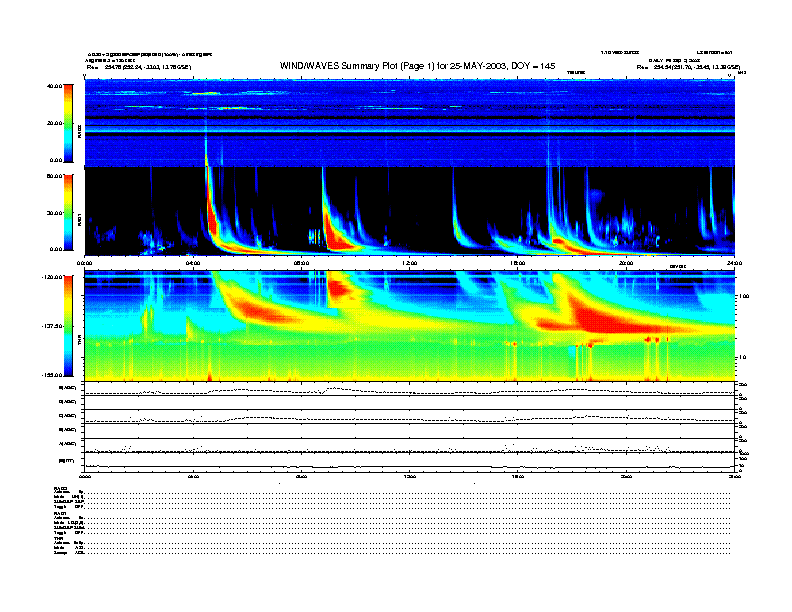Click the bottom line-plot panel above the lower time axis
Viewport: 792px width, 612px height.
tap(410, 462)
